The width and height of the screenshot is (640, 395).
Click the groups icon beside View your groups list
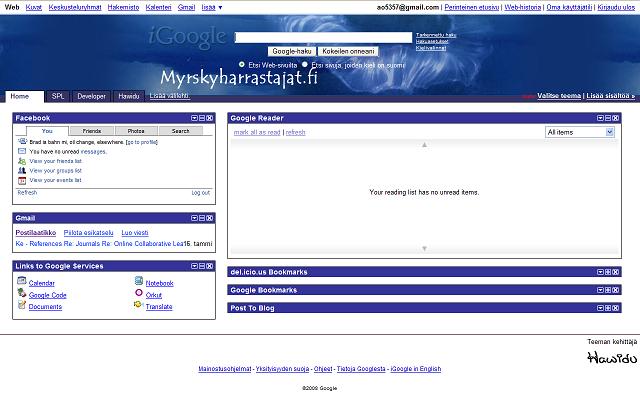point(22,170)
